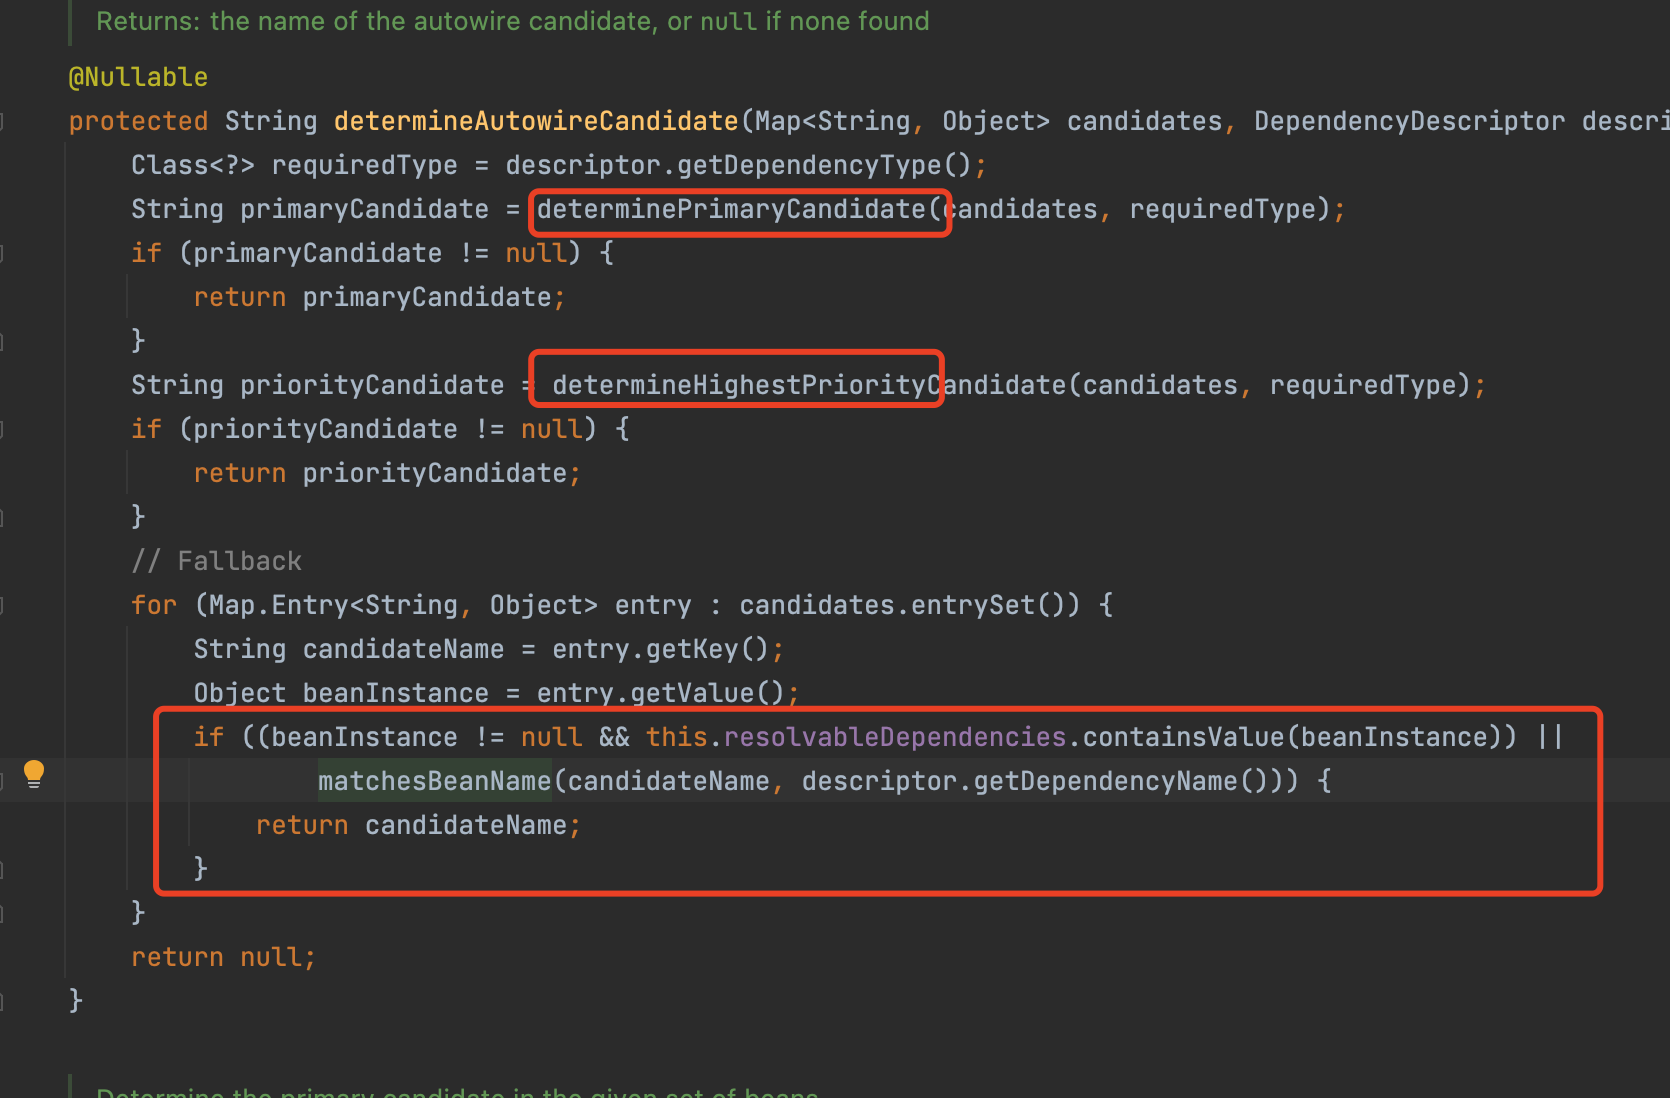Click the 'if (priorityCandidate != null)' condition

point(380,429)
